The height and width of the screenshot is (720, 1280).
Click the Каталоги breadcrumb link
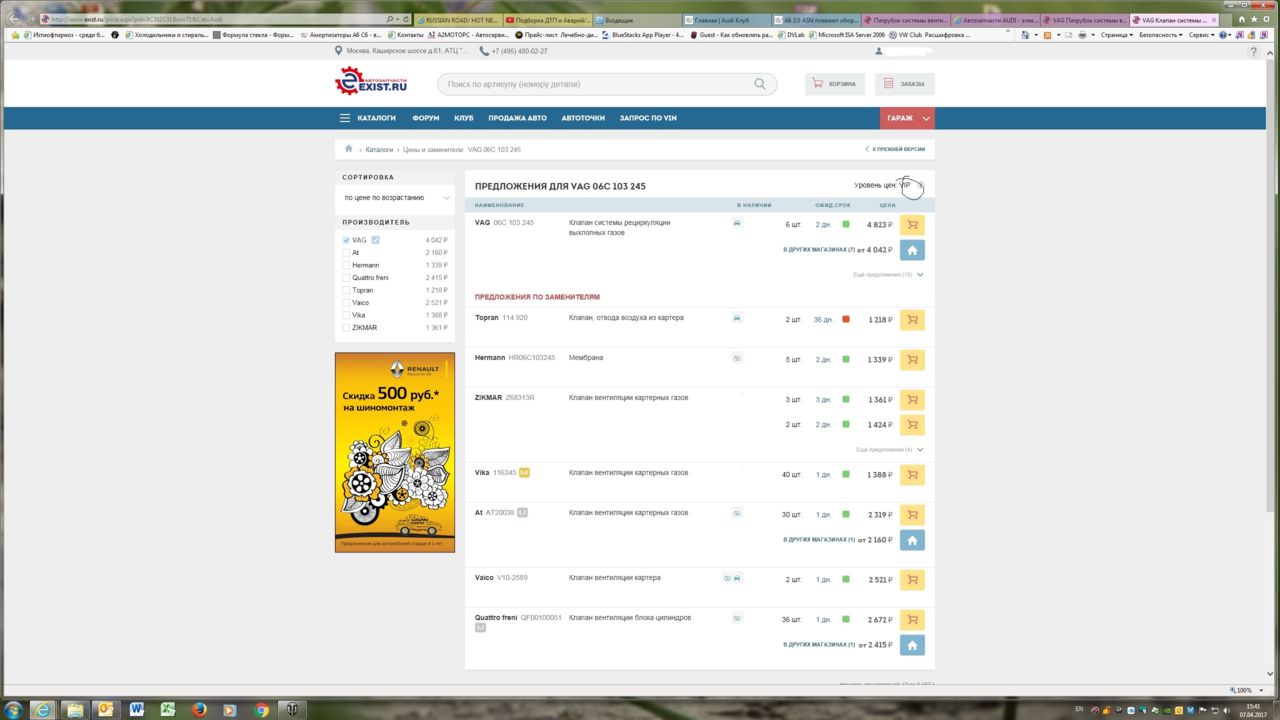379,149
